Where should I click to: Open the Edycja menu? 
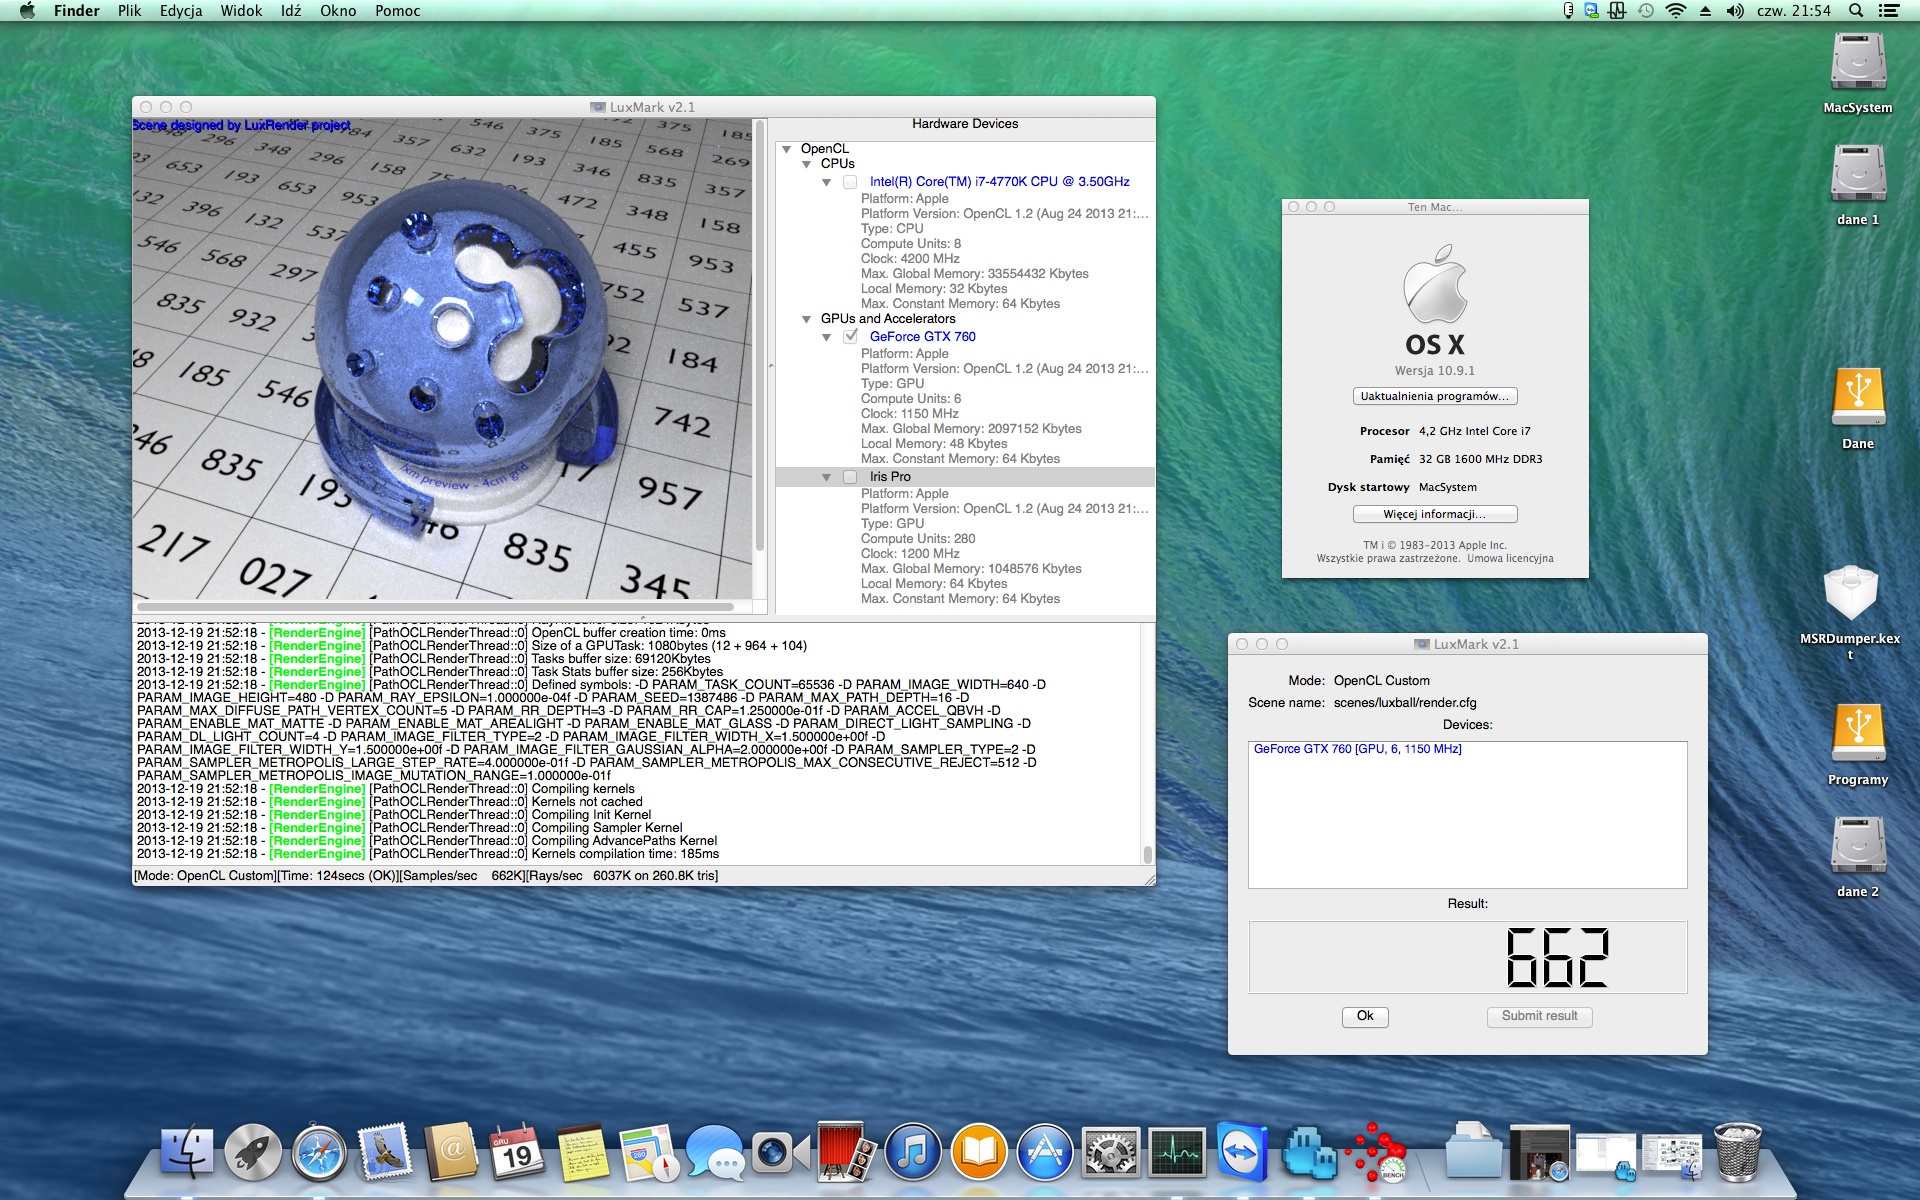pyautogui.click(x=181, y=11)
